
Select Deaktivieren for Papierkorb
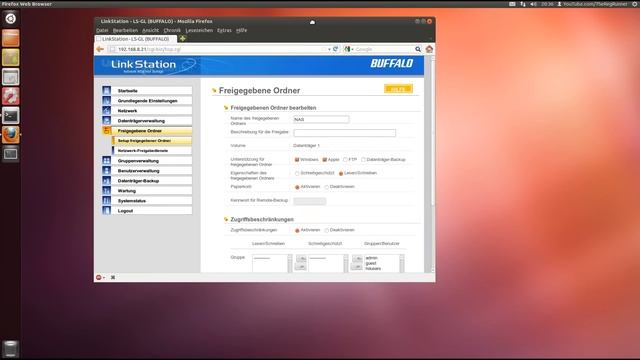pyautogui.click(x=327, y=187)
